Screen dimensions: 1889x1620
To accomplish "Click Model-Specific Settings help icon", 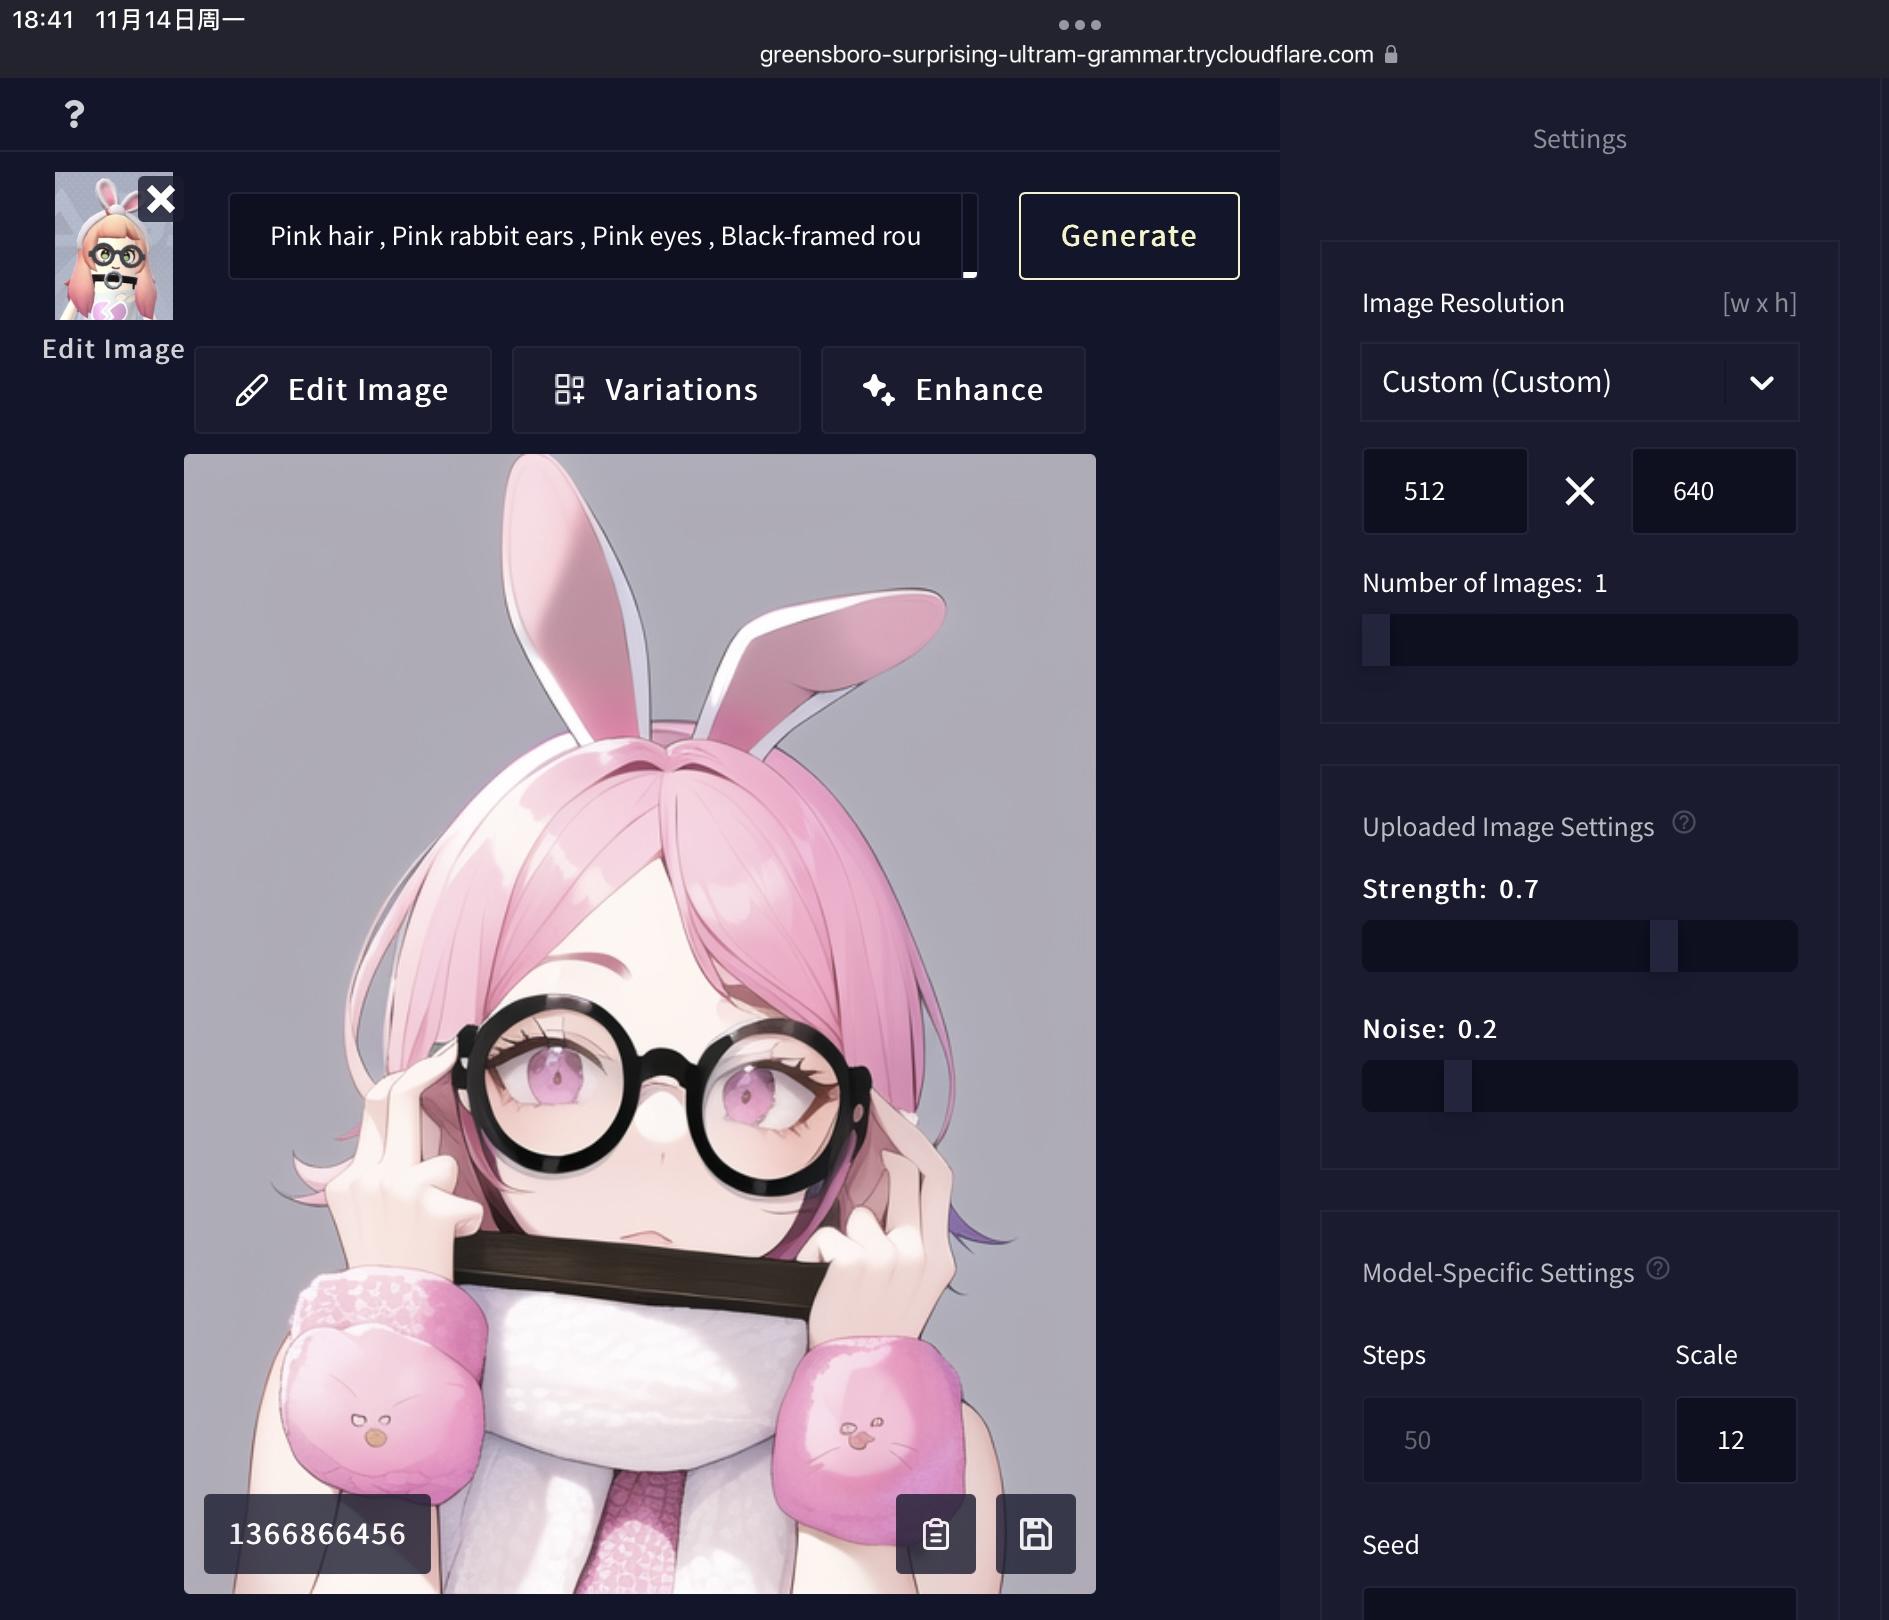I will click(x=1658, y=1269).
